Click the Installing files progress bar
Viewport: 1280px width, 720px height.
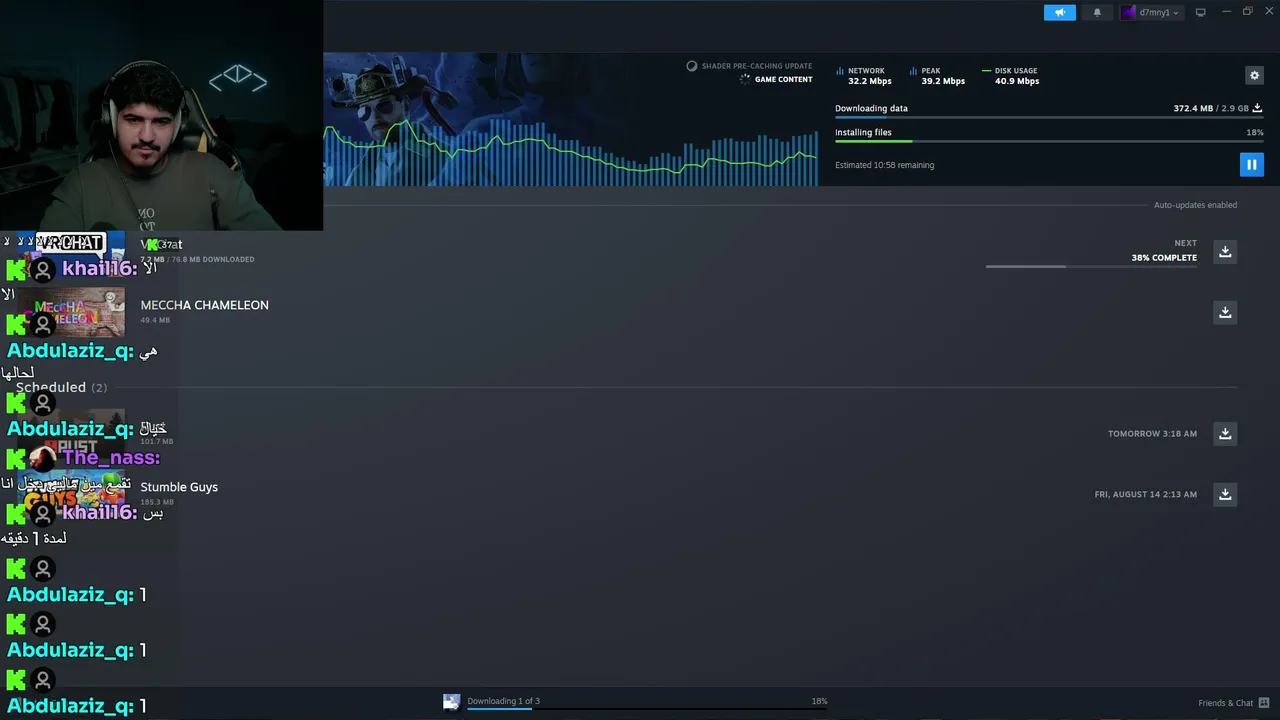(x=1049, y=141)
